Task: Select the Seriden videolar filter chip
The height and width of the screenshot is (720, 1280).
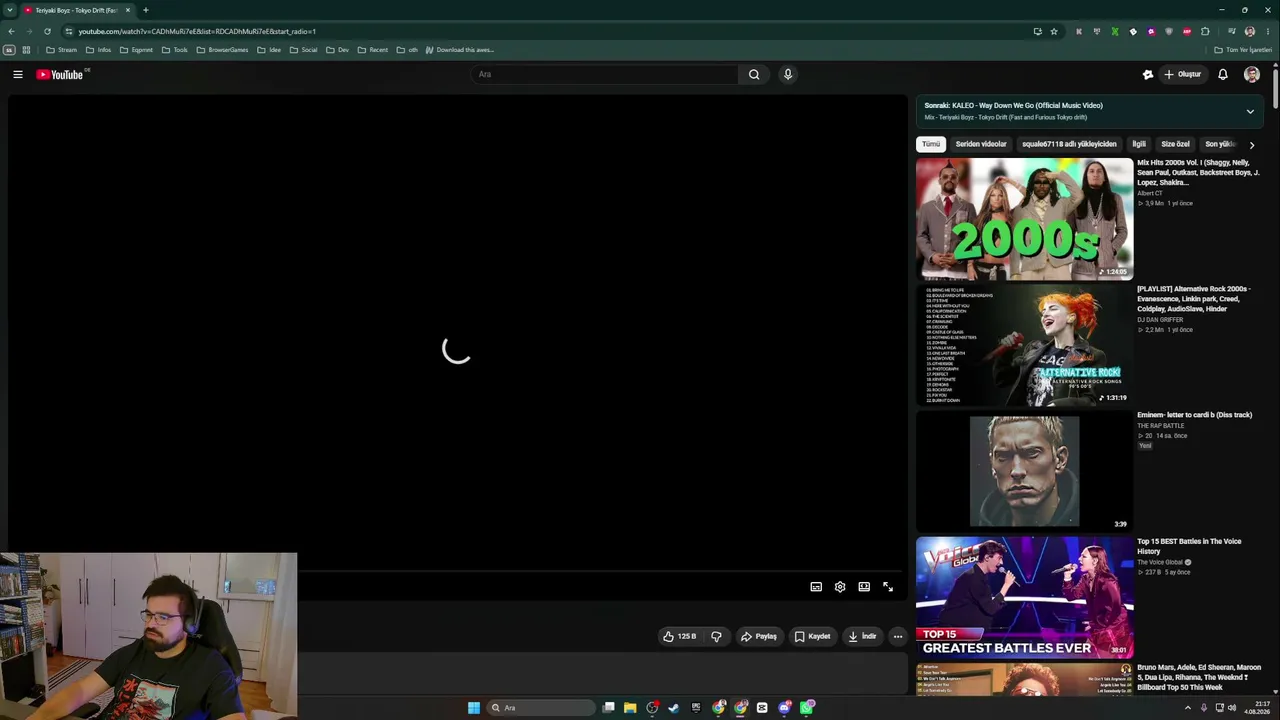Action: pos(981,144)
